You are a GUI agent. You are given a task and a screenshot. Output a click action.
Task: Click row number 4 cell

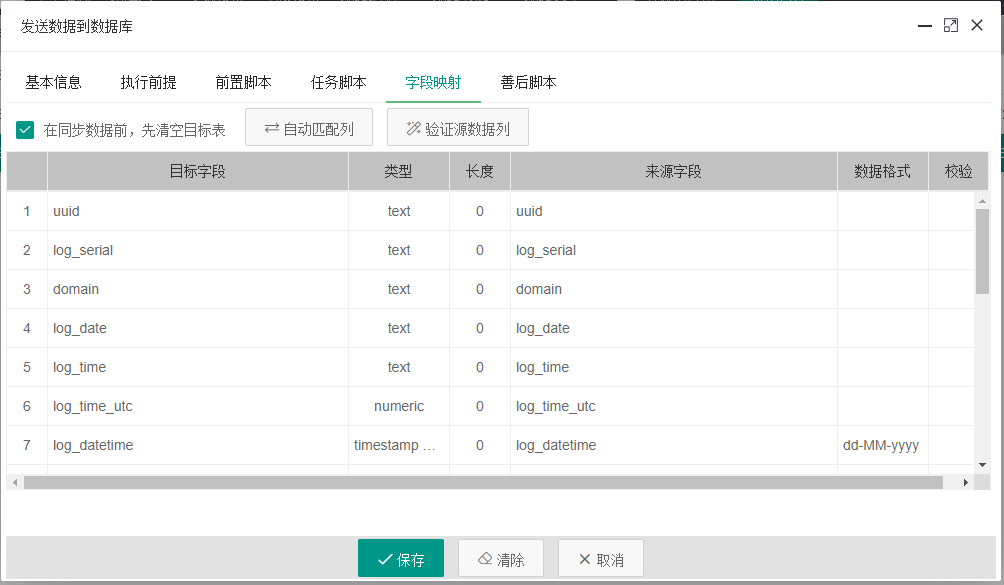coord(27,328)
